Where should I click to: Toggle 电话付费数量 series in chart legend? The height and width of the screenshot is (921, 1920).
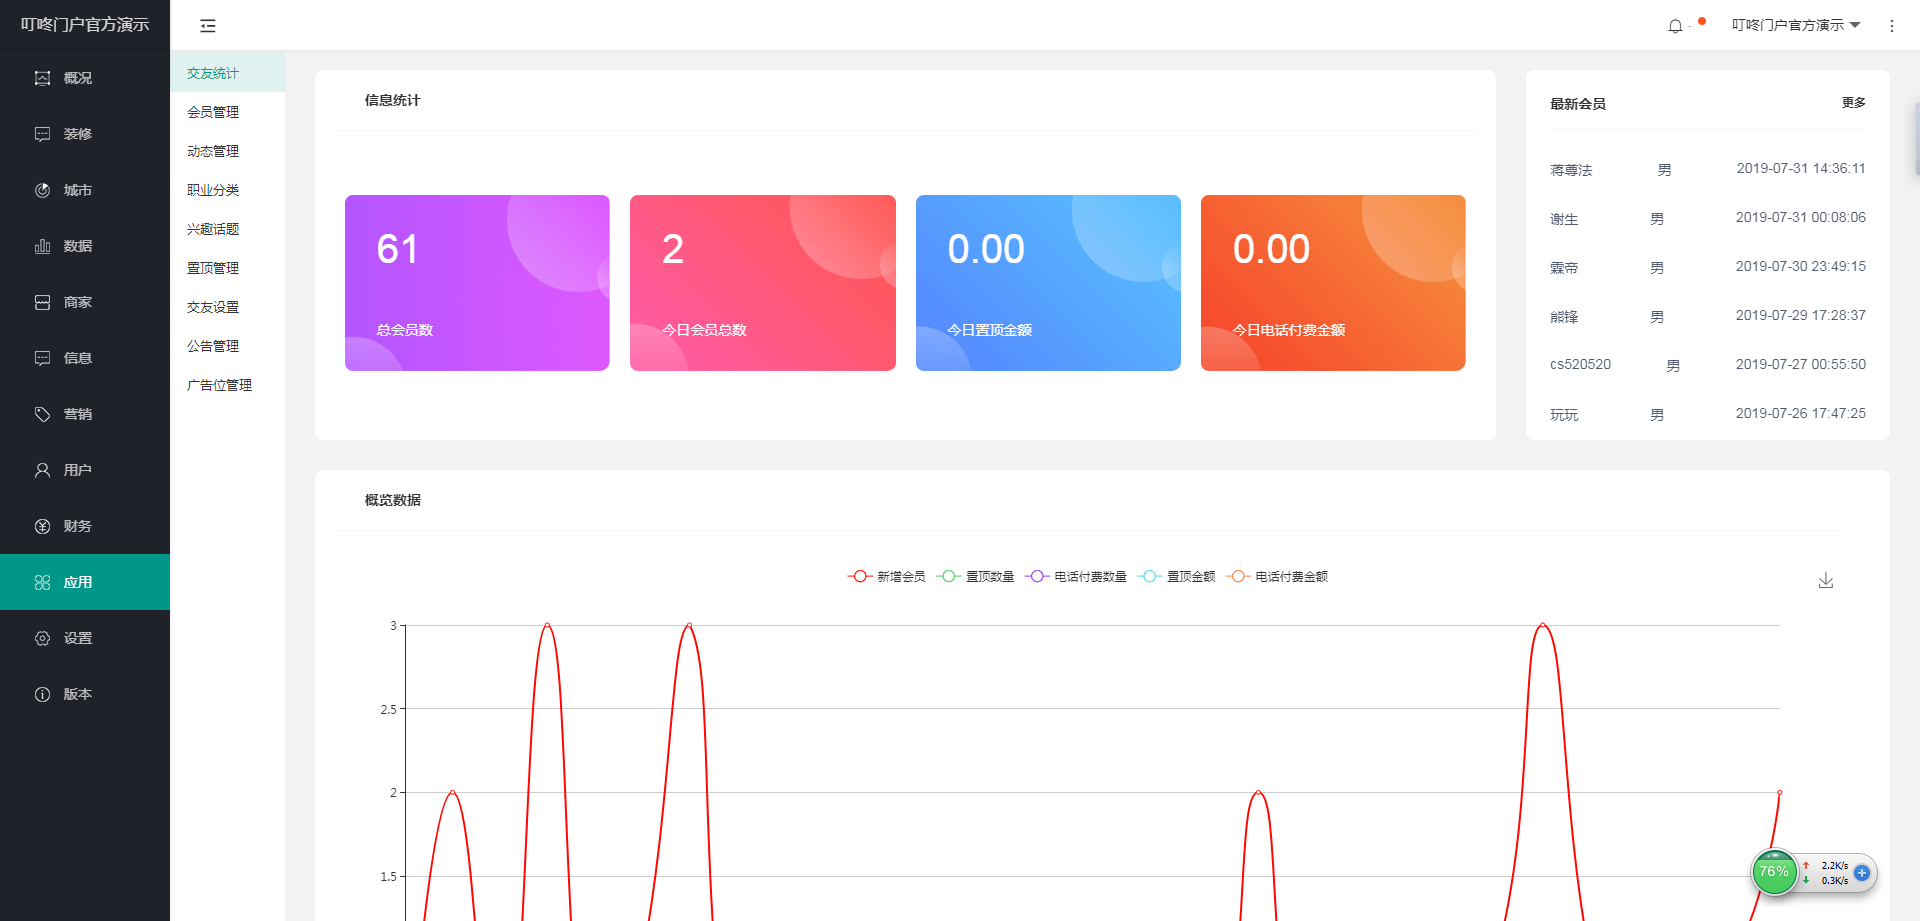coord(1076,576)
